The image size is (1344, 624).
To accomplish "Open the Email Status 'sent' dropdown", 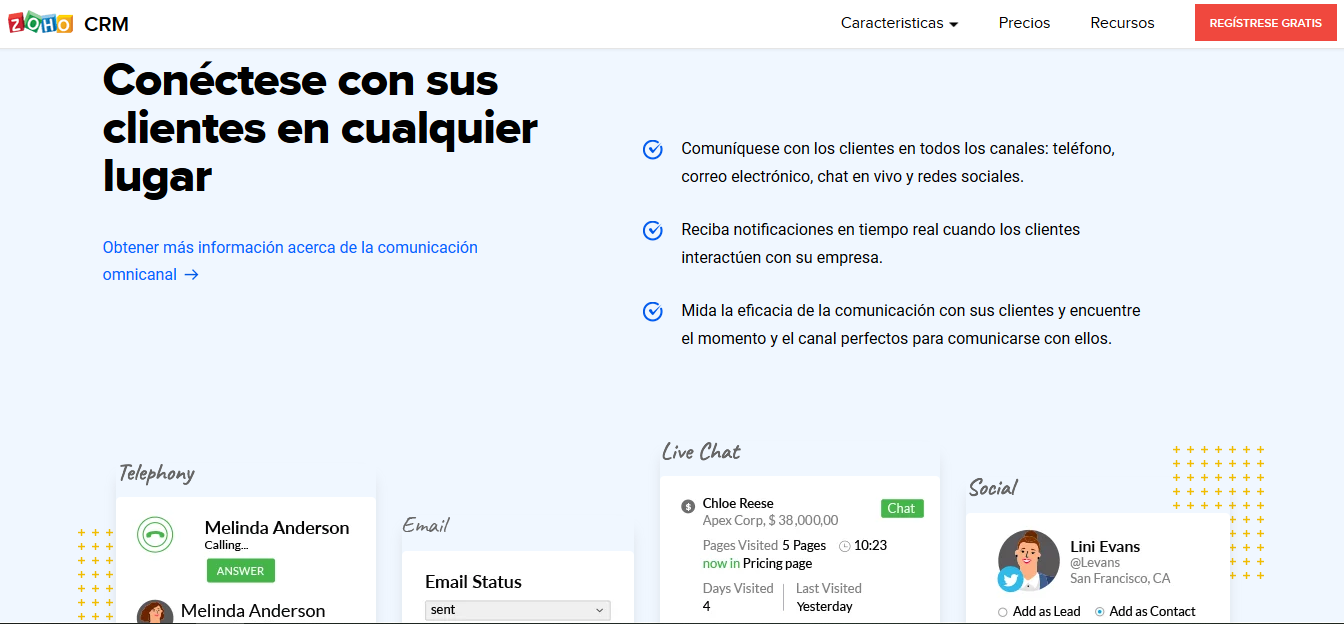I will (x=518, y=610).
